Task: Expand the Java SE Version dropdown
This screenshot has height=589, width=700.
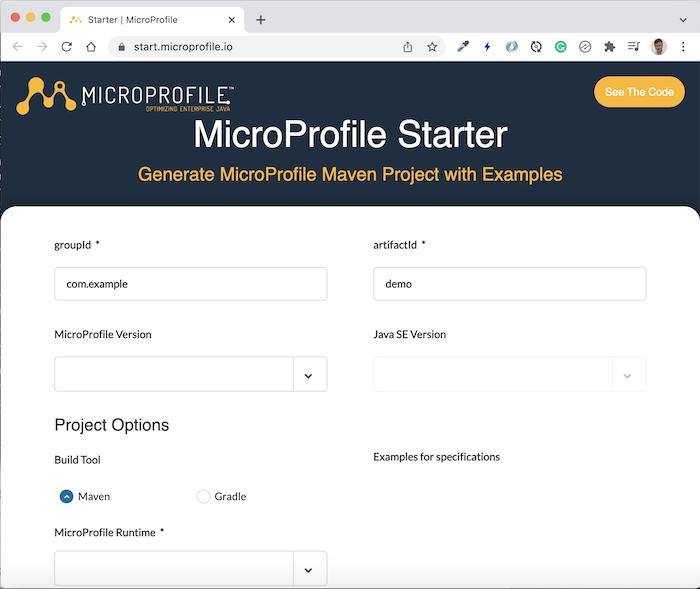Action: (509, 374)
